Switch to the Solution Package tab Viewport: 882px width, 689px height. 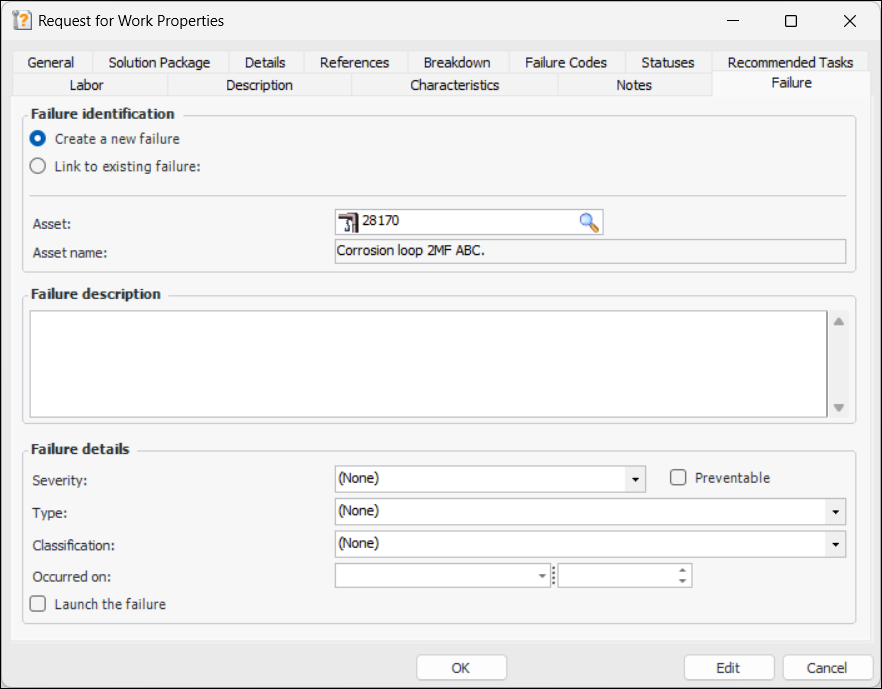point(159,62)
